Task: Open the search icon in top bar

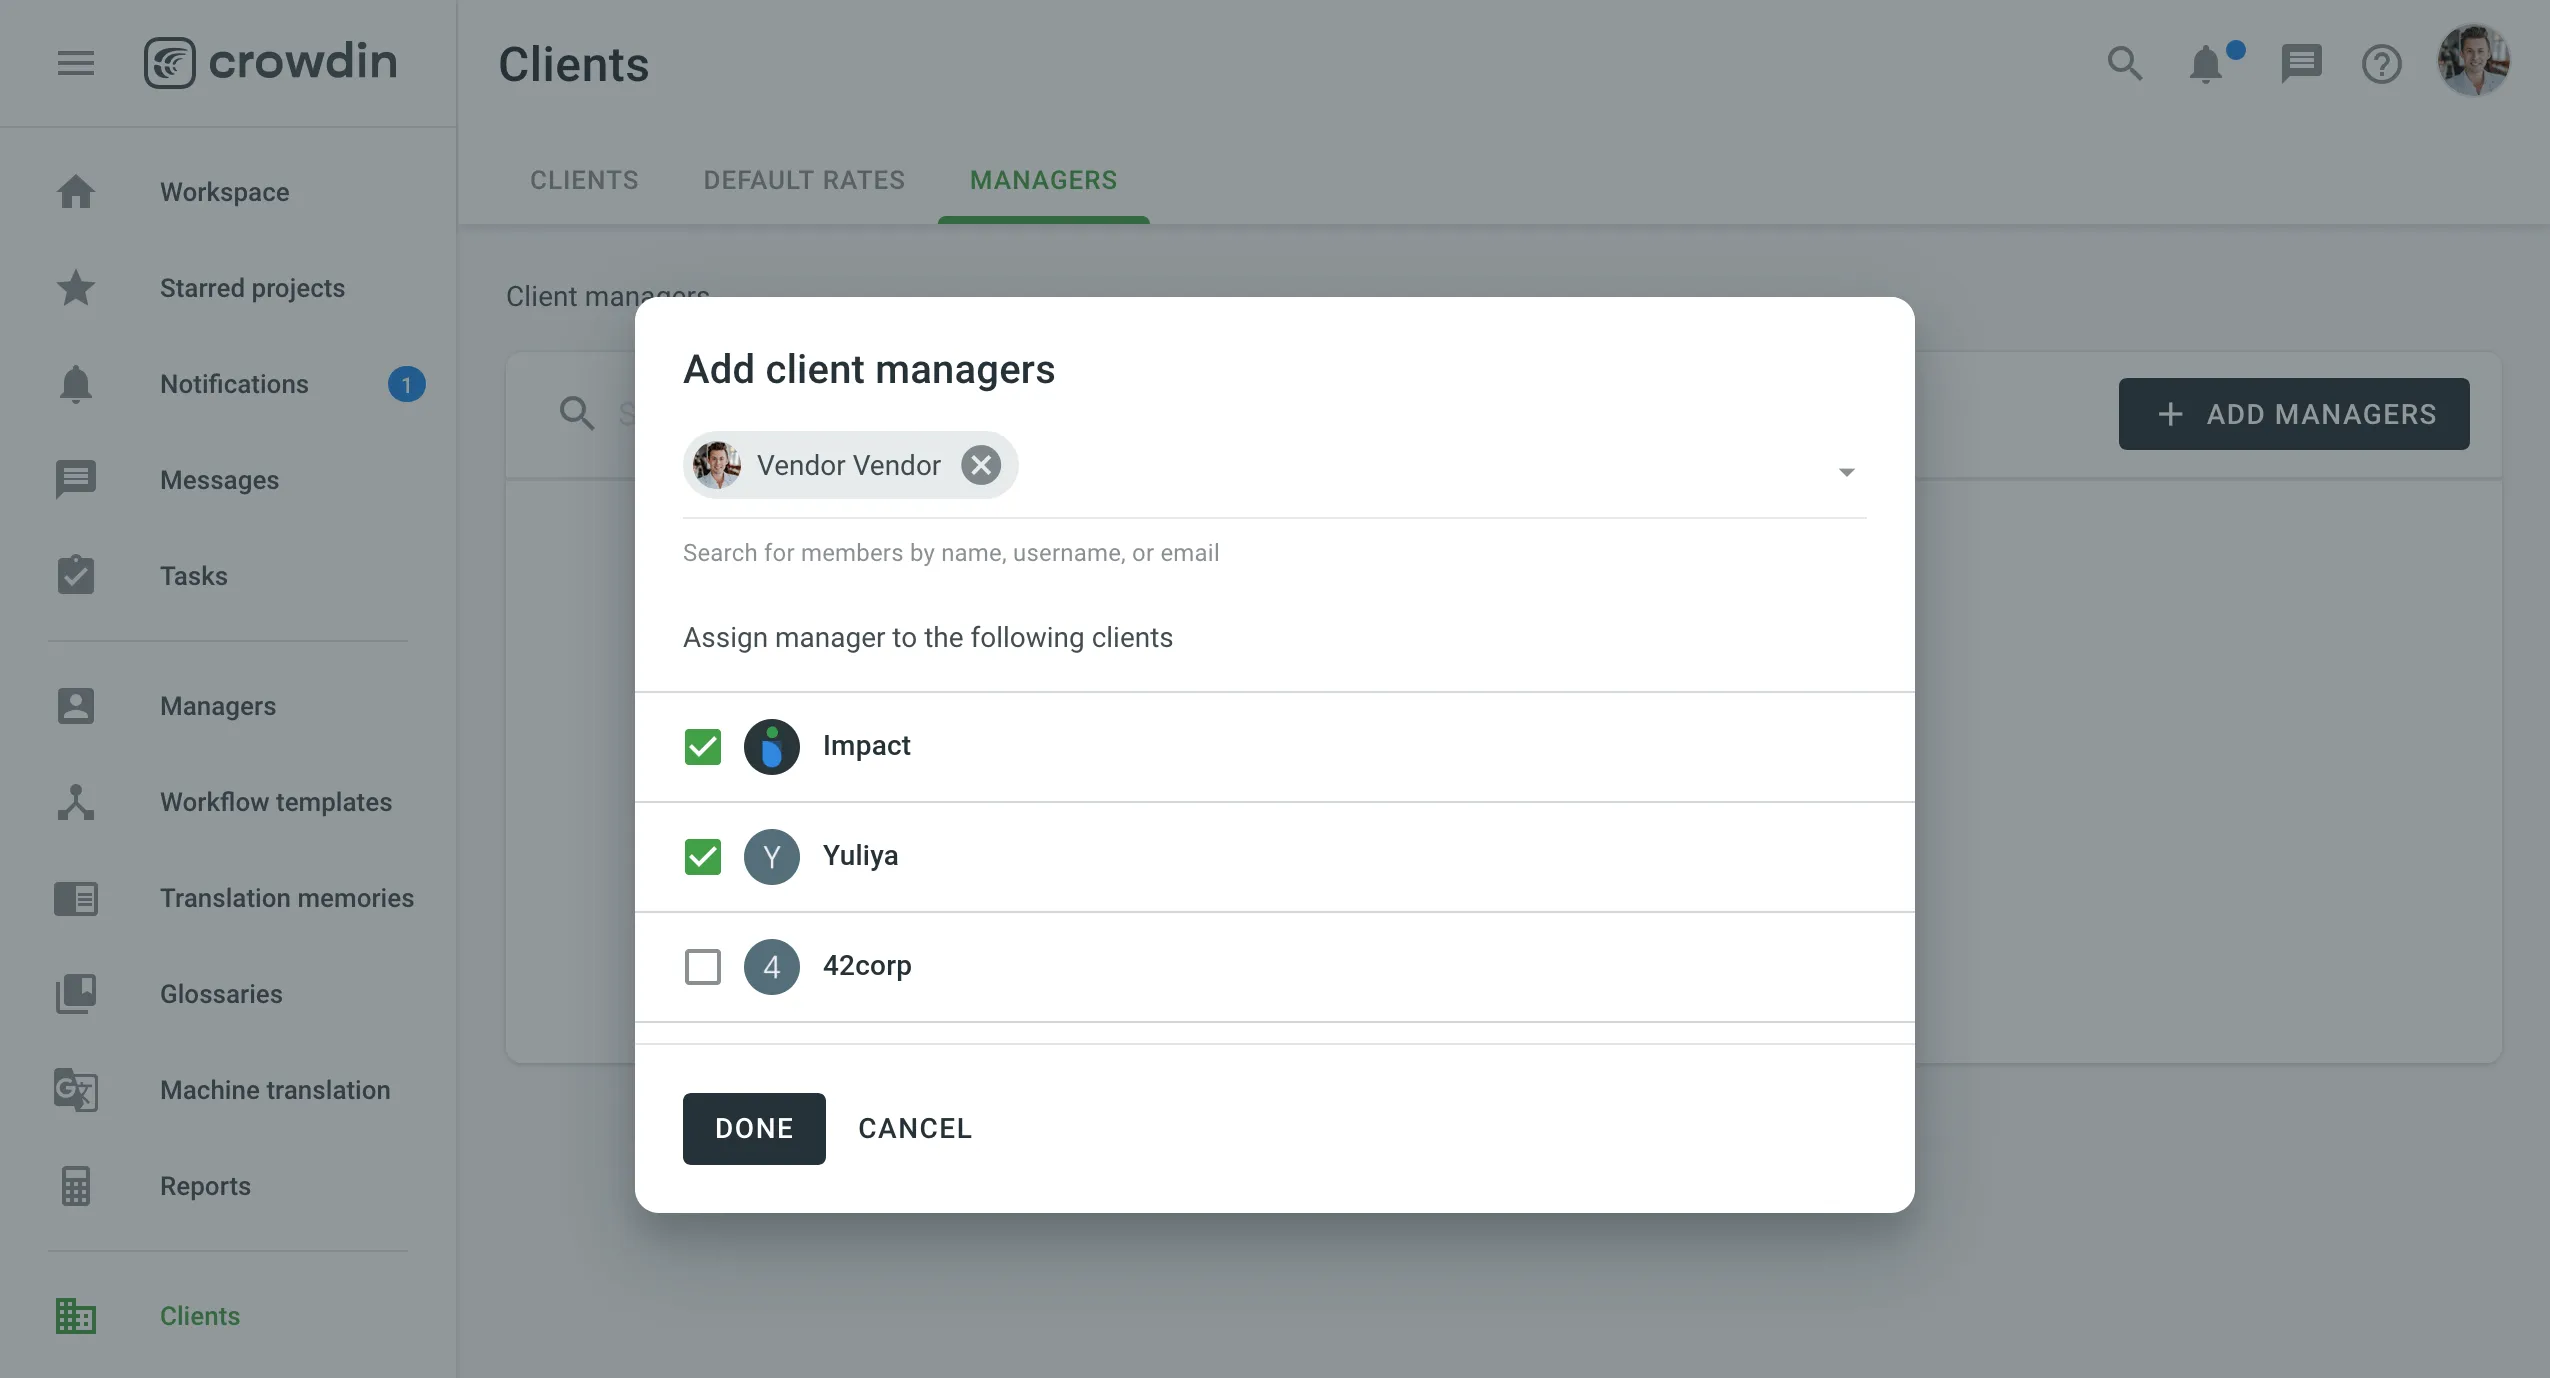Action: [2124, 62]
